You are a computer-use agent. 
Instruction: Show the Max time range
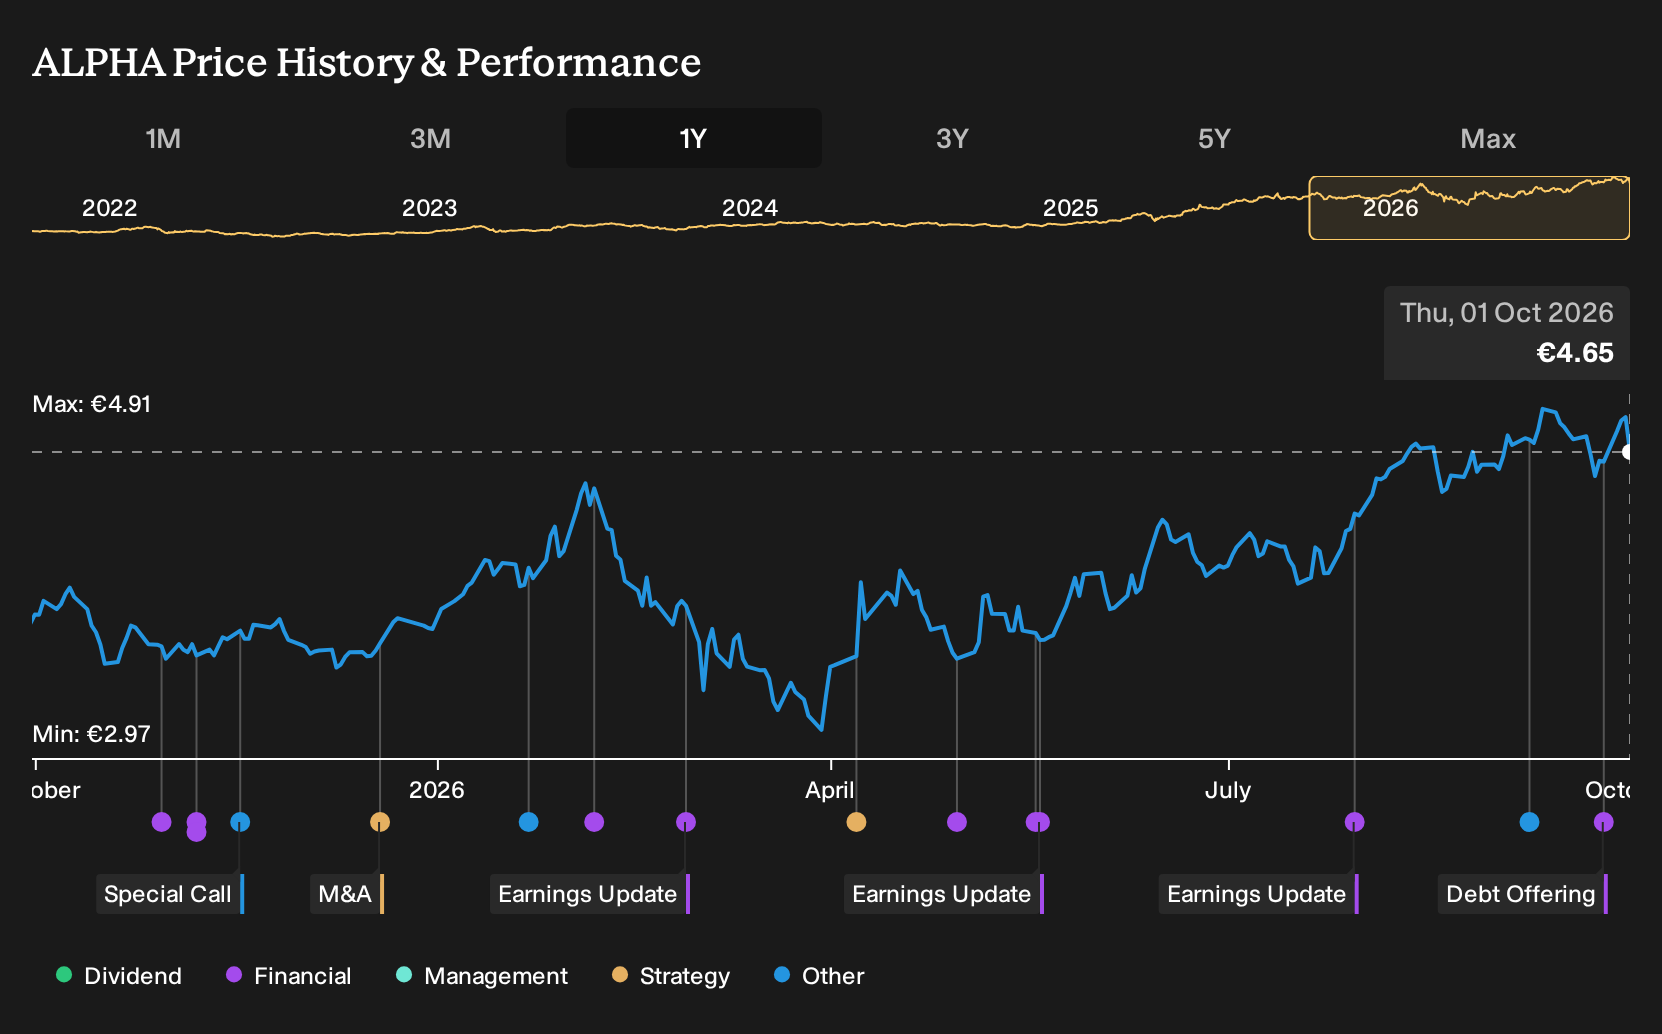pos(1488,138)
